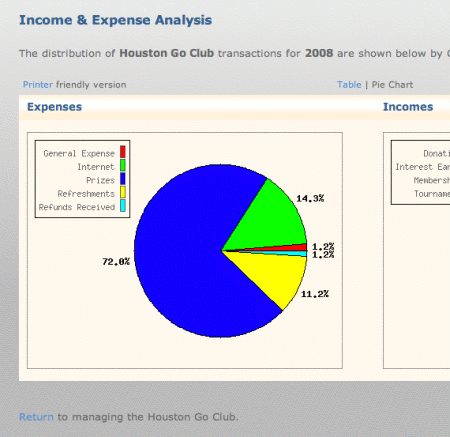This screenshot has width=450, height=437.
Task: Click the Interest Ear legend text in Incomes
Action: [423, 167]
